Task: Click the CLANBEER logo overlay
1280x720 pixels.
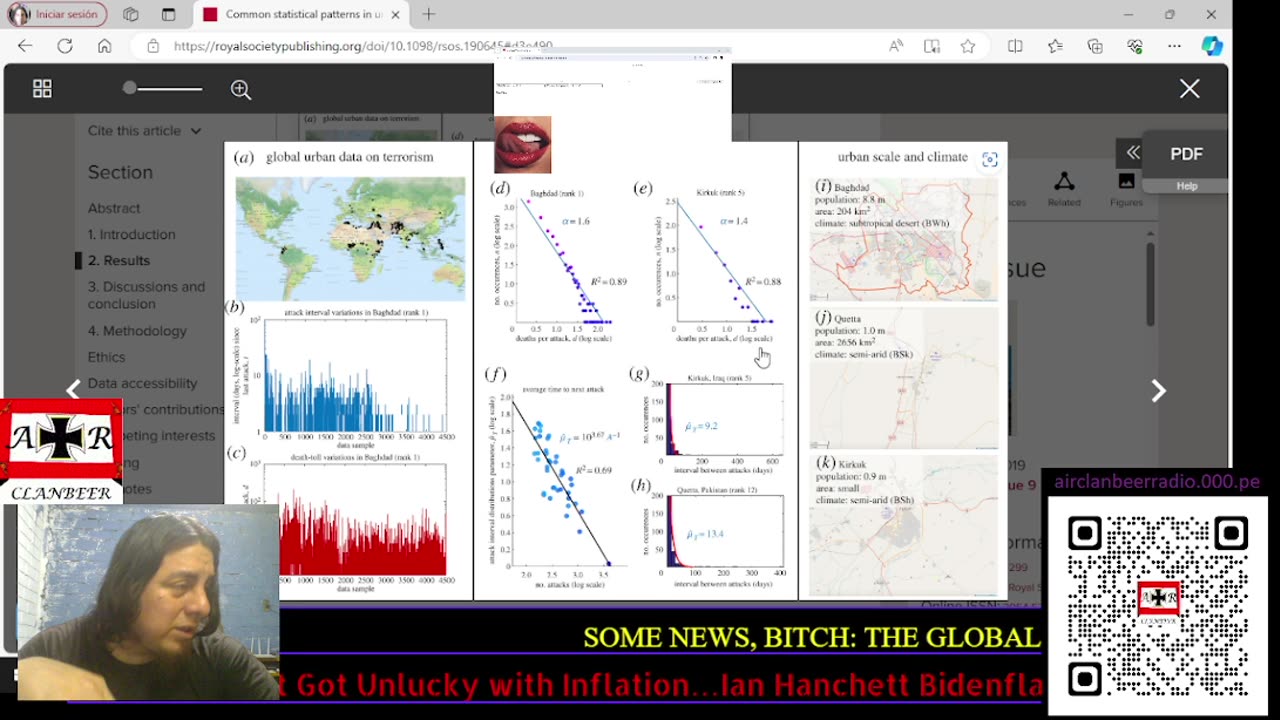Action: click(61, 452)
